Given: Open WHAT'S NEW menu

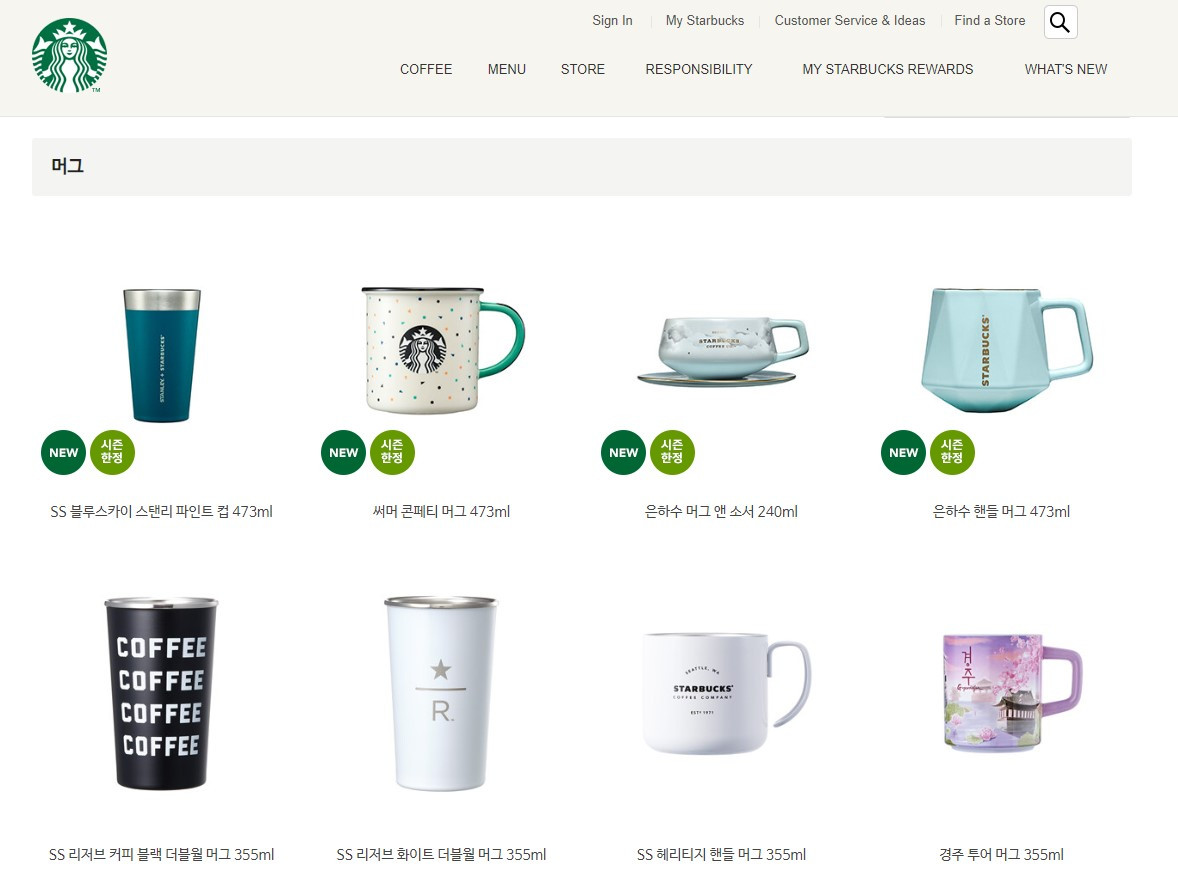Looking at the screenshot, I should (x=1065, y=69).
